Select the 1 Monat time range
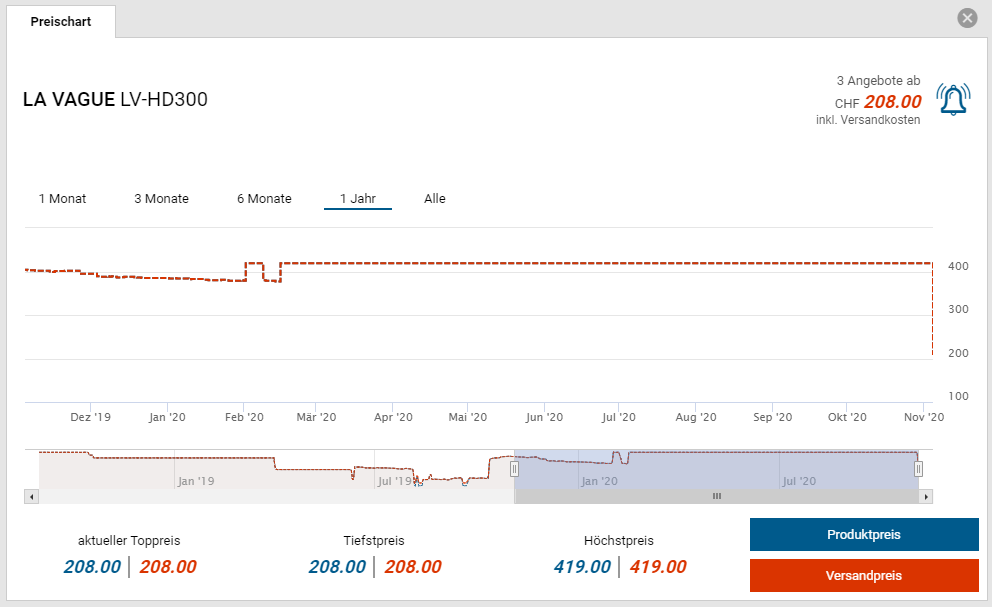 click(x=62, y=199)
